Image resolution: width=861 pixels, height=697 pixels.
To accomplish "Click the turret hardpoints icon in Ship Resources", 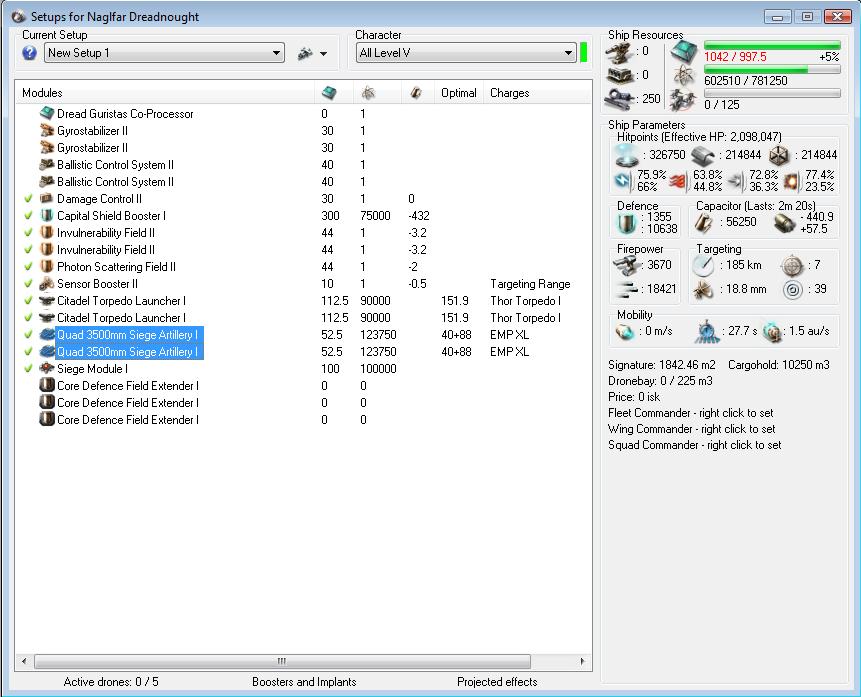I will pyautogui.click(x=620, y=52).
